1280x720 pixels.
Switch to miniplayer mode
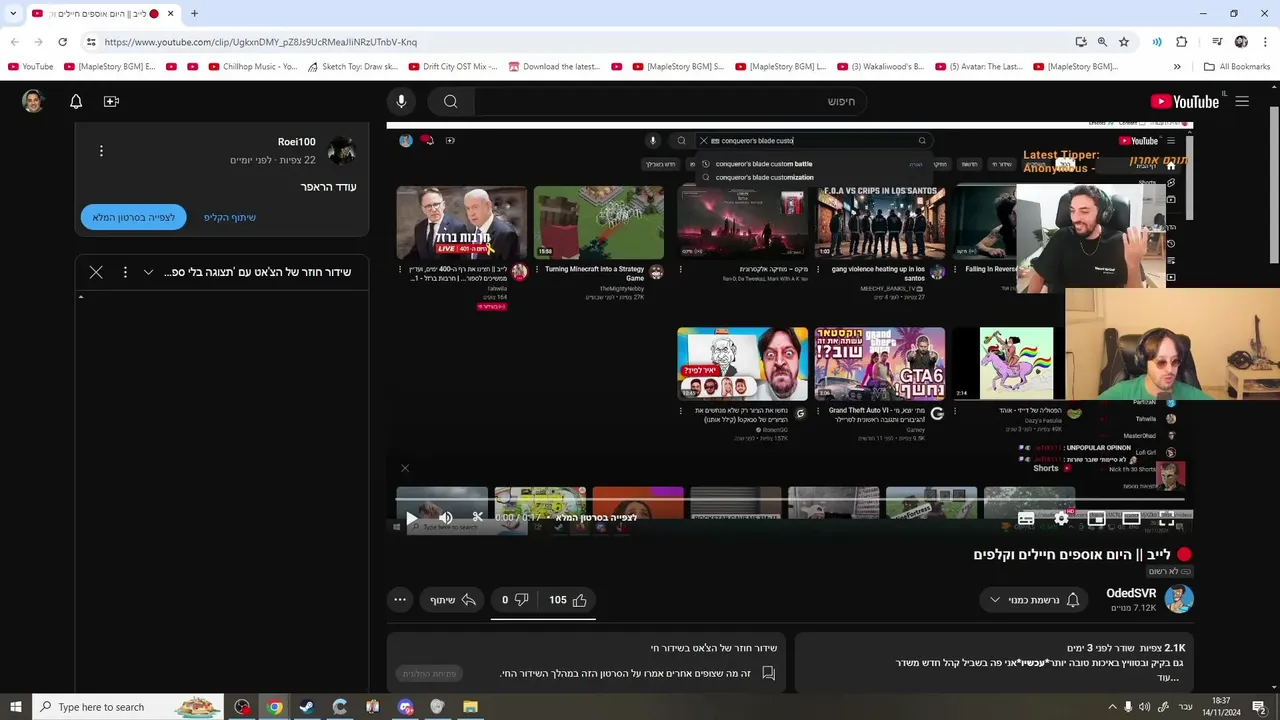(x=1097, y=518)
